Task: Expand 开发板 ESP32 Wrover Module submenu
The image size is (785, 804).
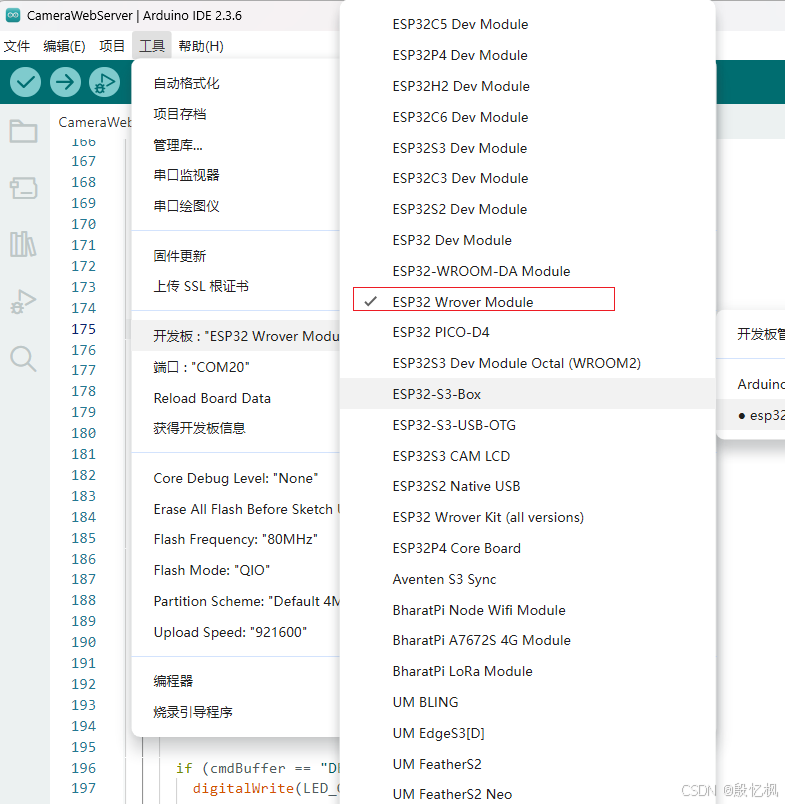Action: click(x=236, y=336)
